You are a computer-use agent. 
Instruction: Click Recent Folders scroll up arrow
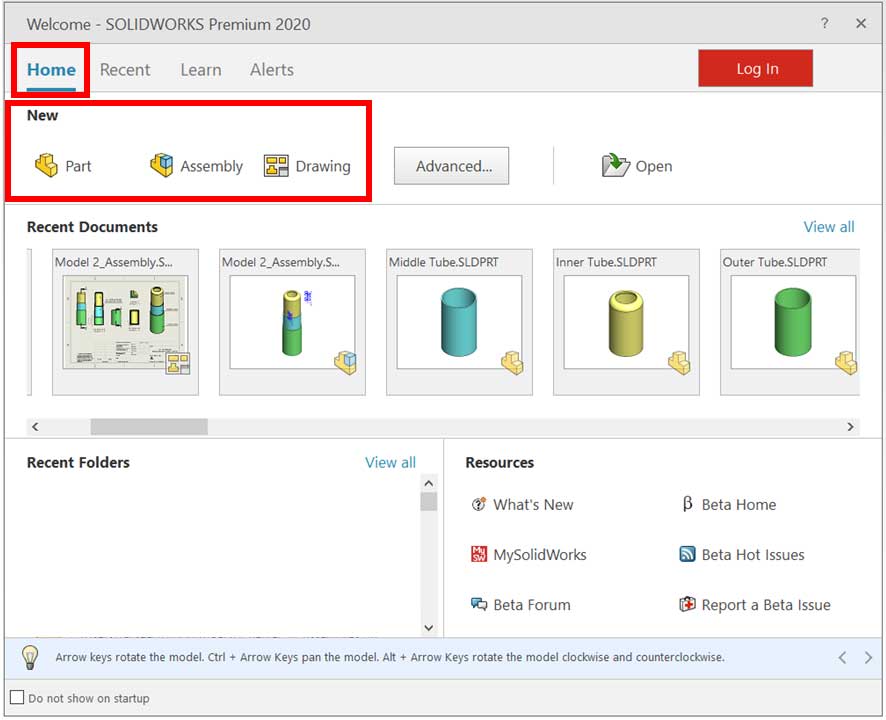[429, 483]
